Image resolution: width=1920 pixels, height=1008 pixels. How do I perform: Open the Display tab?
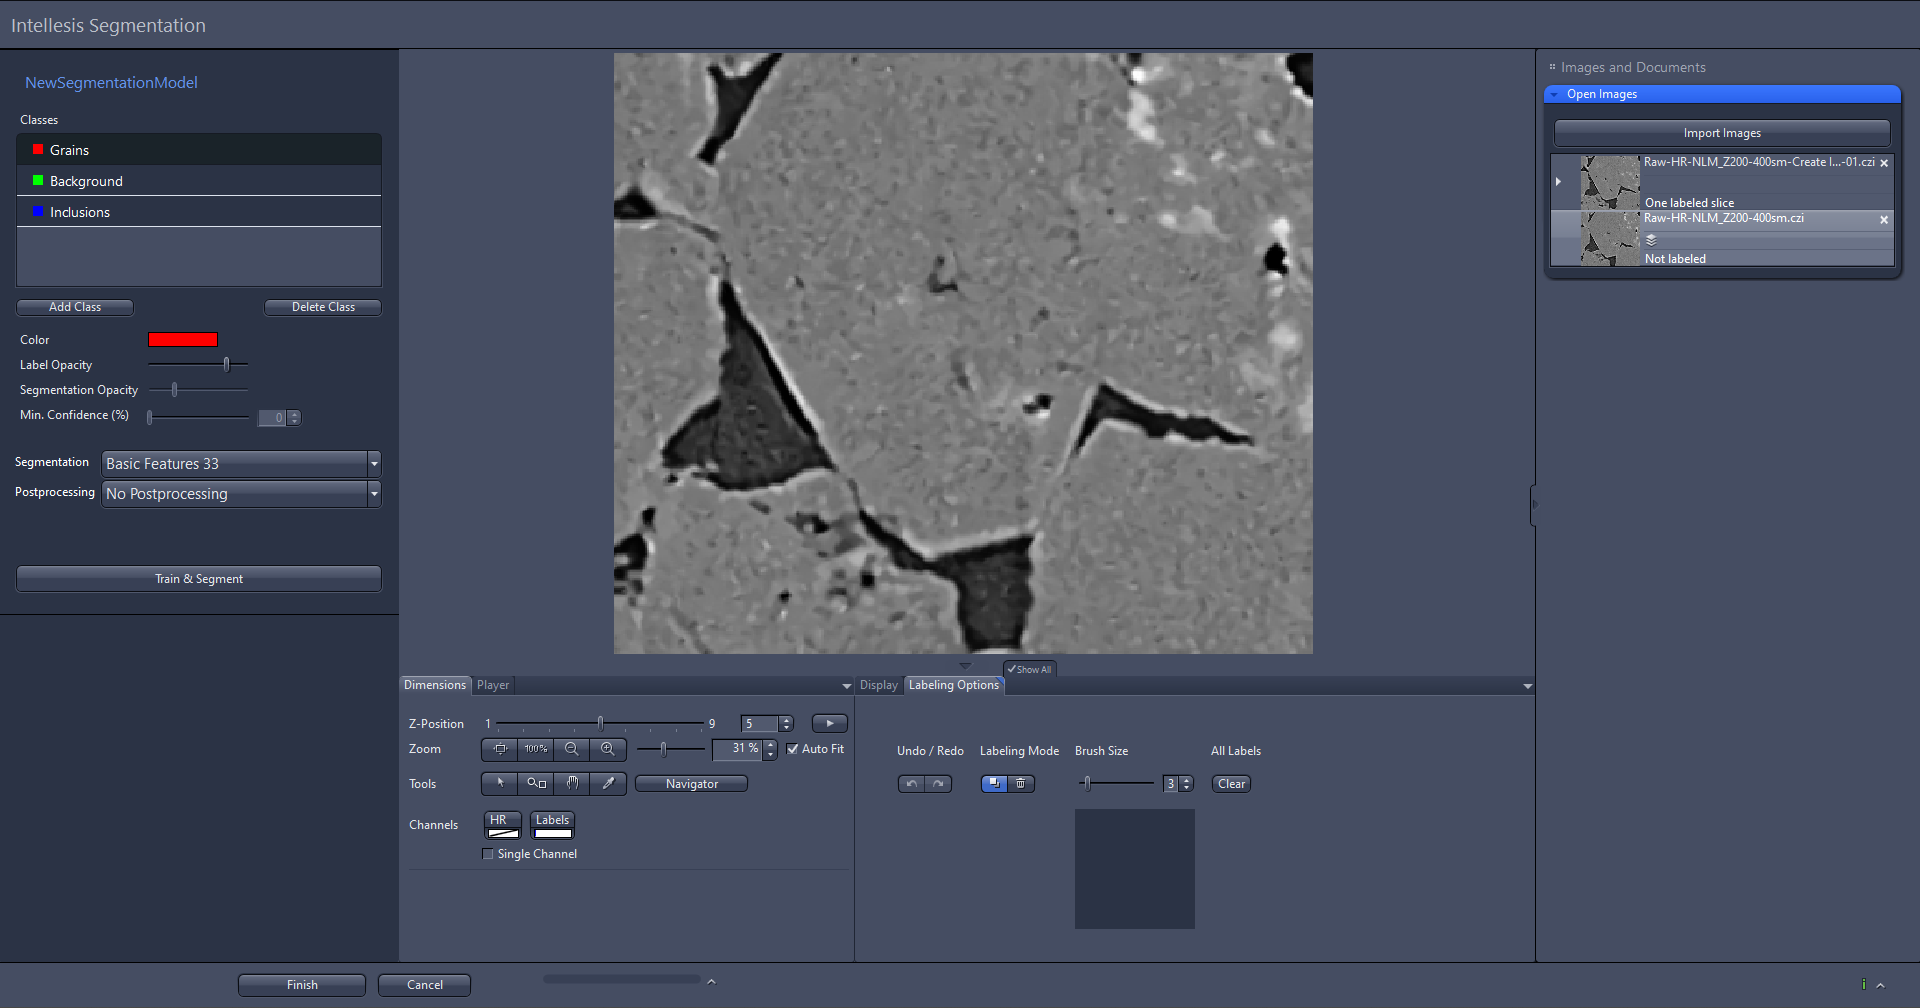click(878, 685)
